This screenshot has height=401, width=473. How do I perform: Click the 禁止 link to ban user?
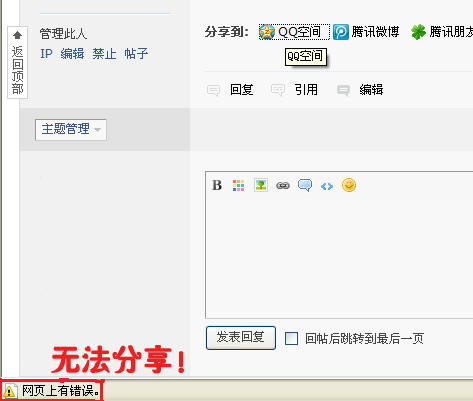tap(104, 54)
